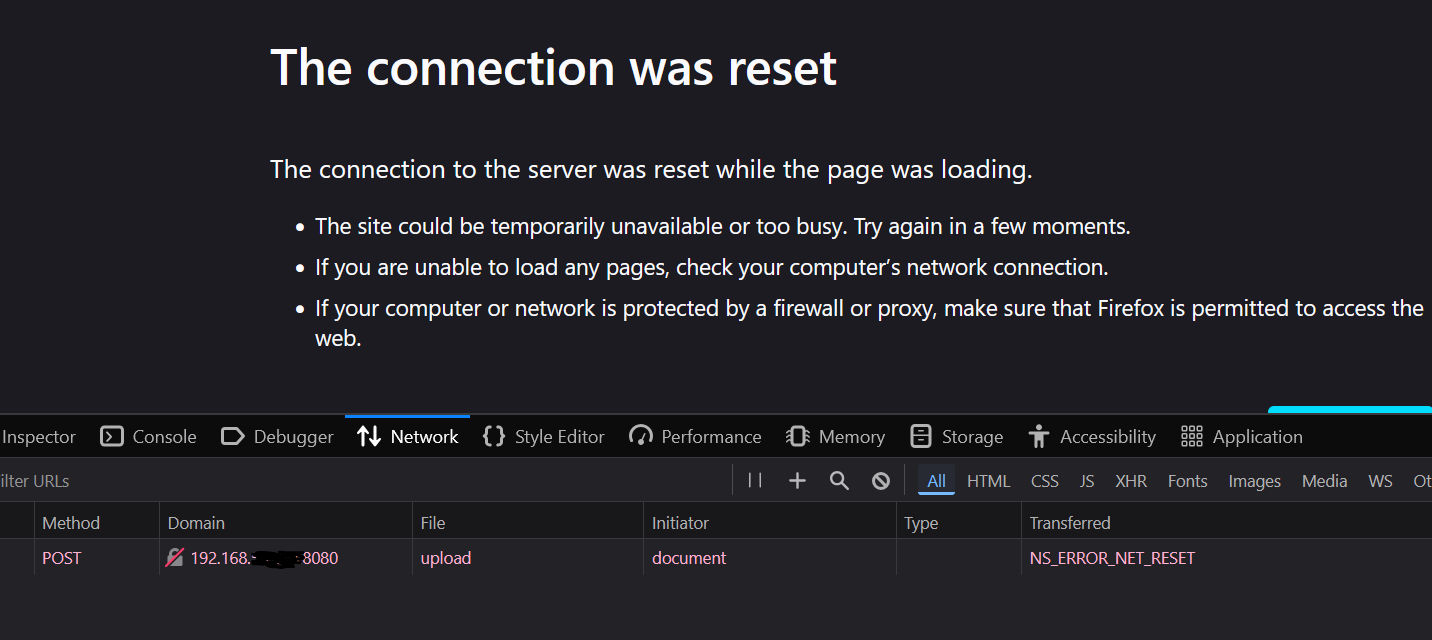Enable the All requests filter

pos(936,481)
